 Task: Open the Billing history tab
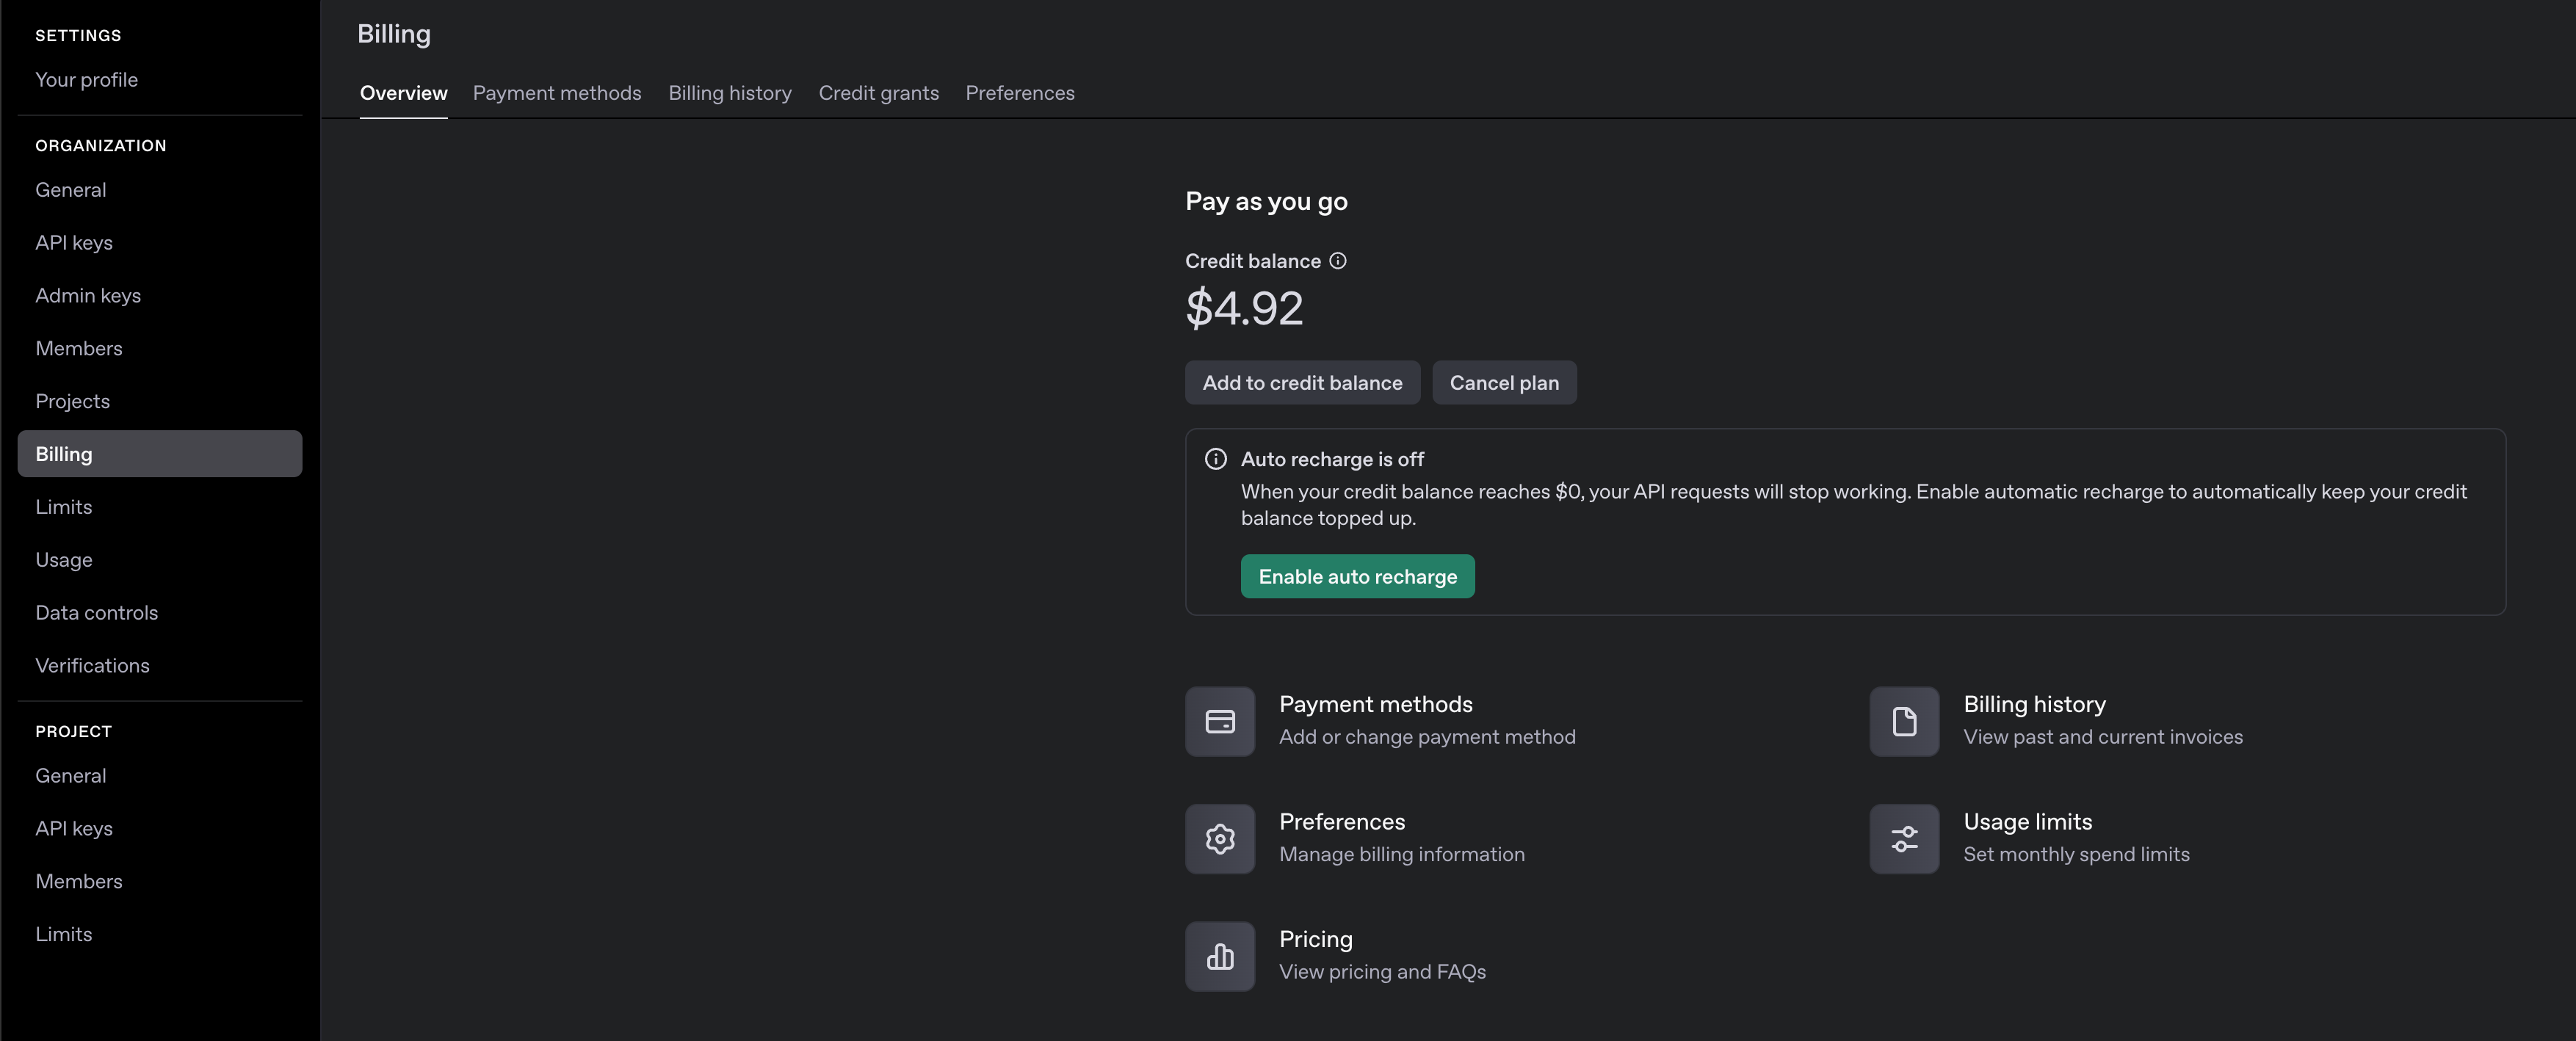[729, 93]
